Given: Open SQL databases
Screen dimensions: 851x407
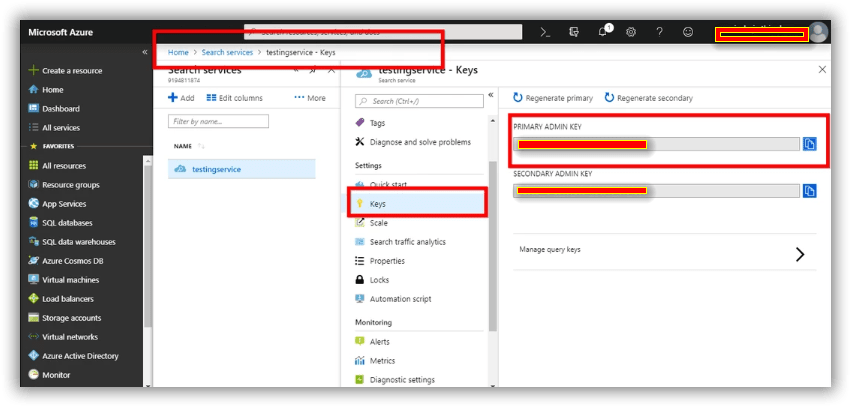Looking at the screenshot, I should tap(60, 222).
